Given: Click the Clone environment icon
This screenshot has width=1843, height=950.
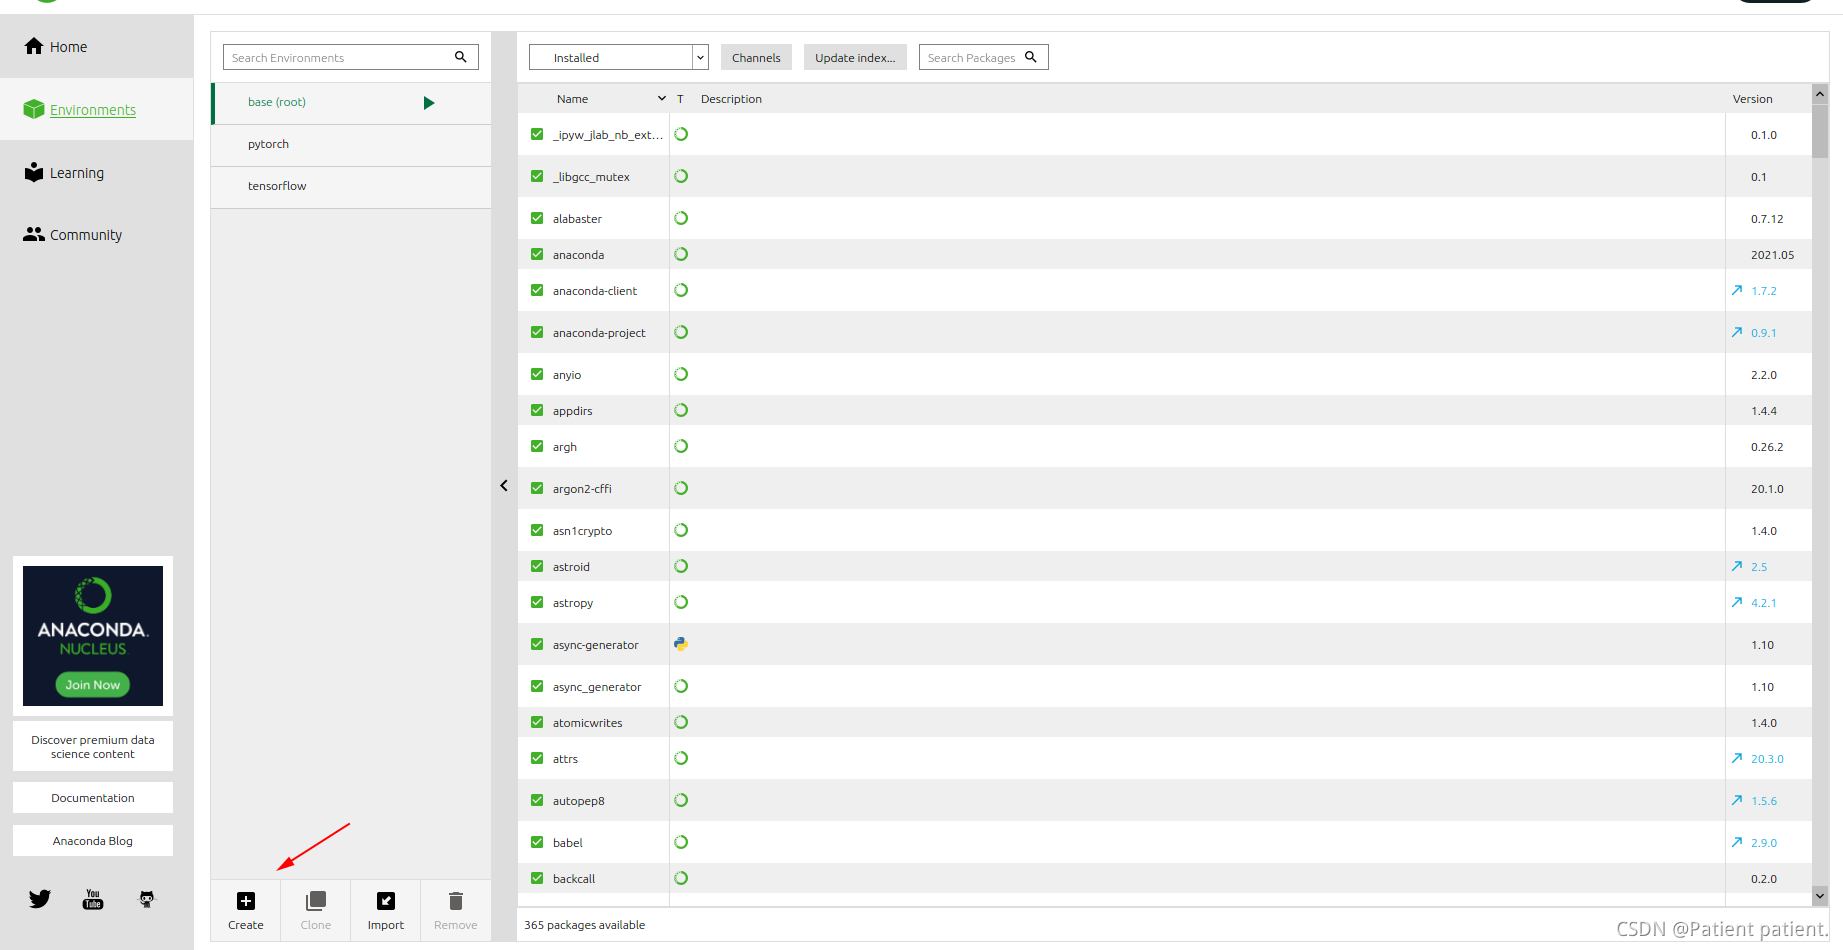Looking at the screenshot, I should click(x=316, y=901).
